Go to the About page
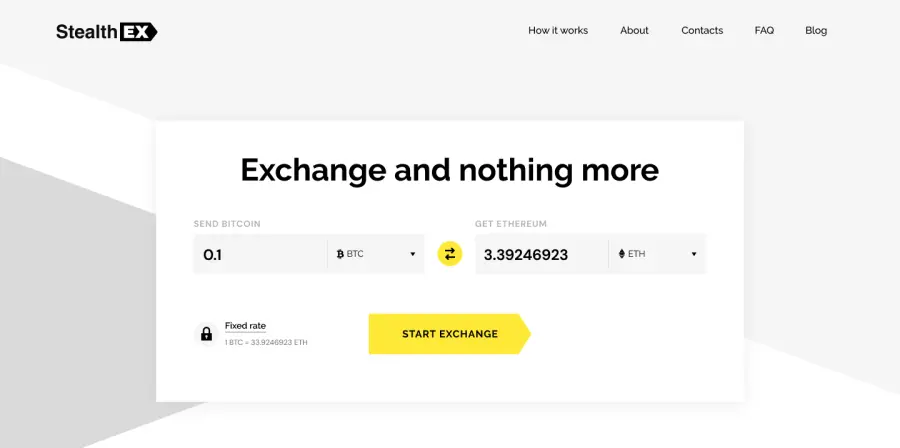Screen dimensions: 900x448 tap(634, 30)
